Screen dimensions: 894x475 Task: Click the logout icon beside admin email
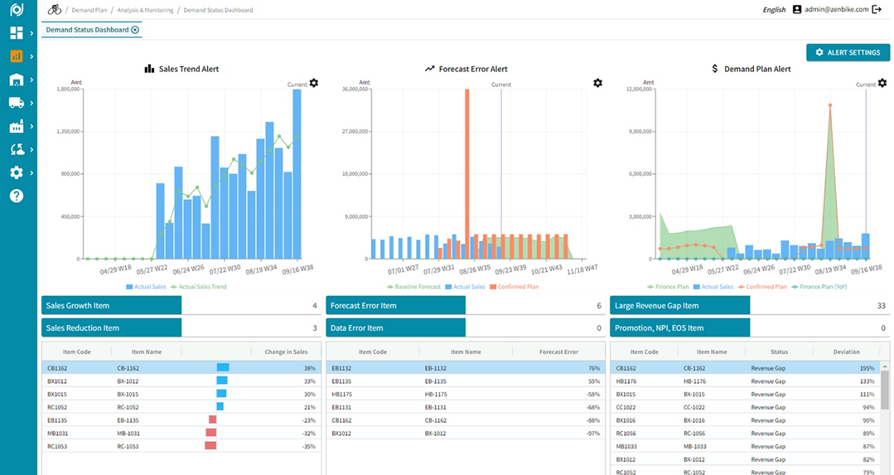pos(877,9)
